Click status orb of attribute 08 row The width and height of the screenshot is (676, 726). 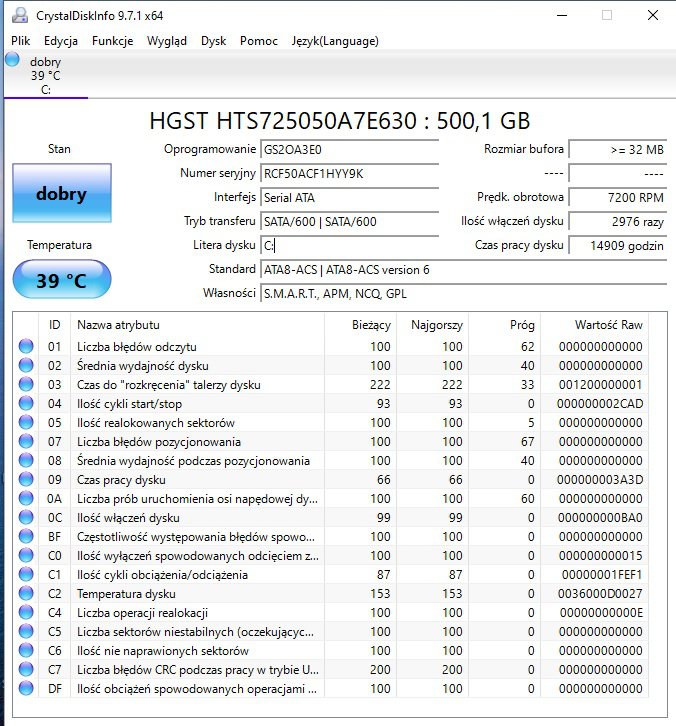tap(26, 460)
